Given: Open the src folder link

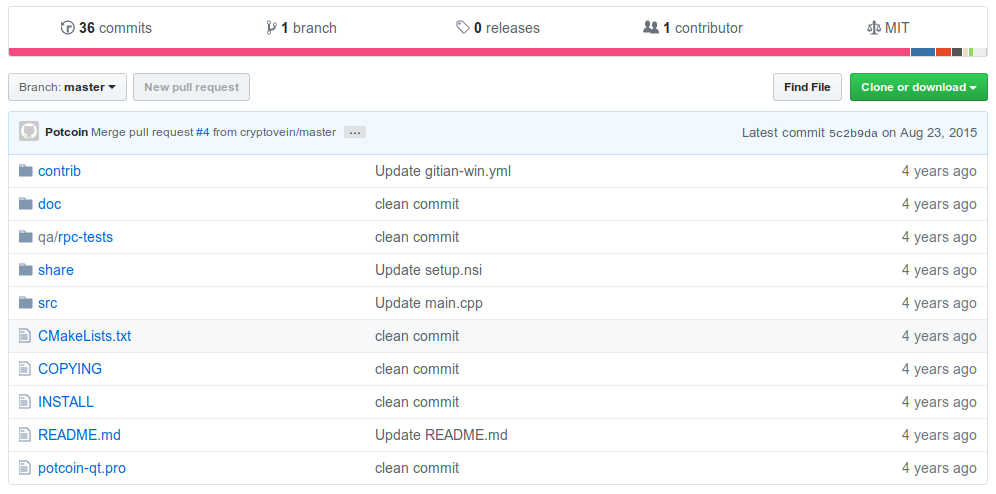Looking at the screenshot, I should click(48, 303).
